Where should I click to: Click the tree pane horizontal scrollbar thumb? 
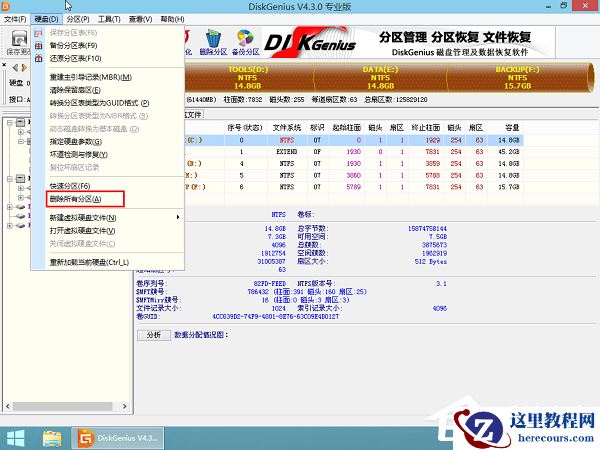click(x=63, y=406)
